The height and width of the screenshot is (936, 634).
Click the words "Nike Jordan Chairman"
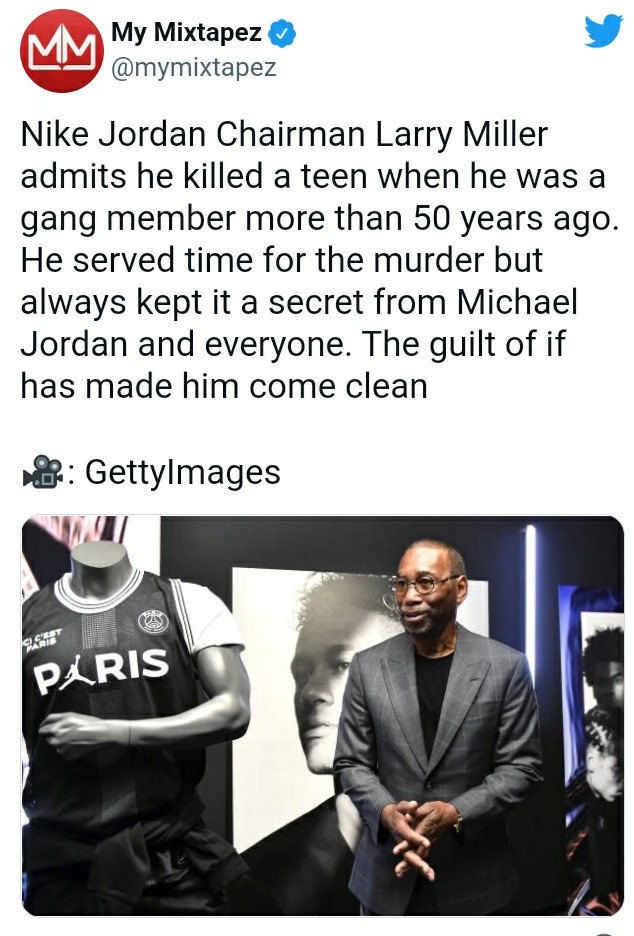tap(193, 134)
